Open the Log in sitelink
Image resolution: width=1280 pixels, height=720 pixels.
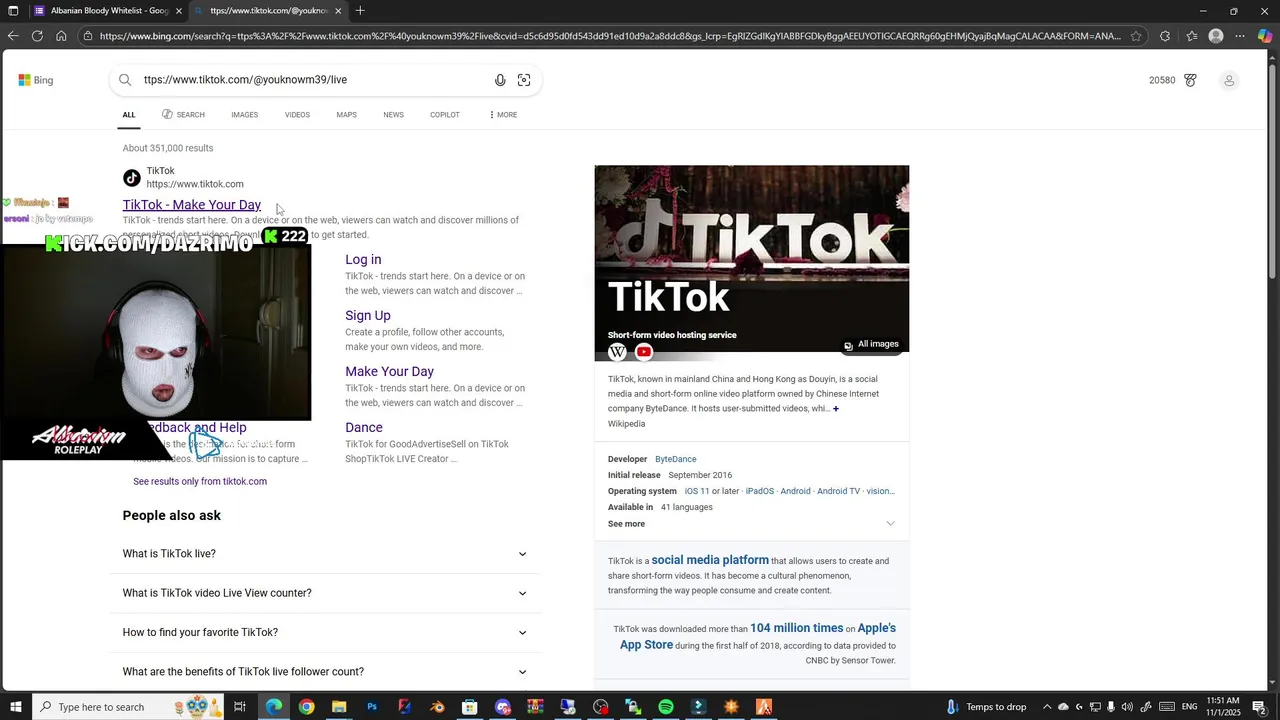pos(363,259)
